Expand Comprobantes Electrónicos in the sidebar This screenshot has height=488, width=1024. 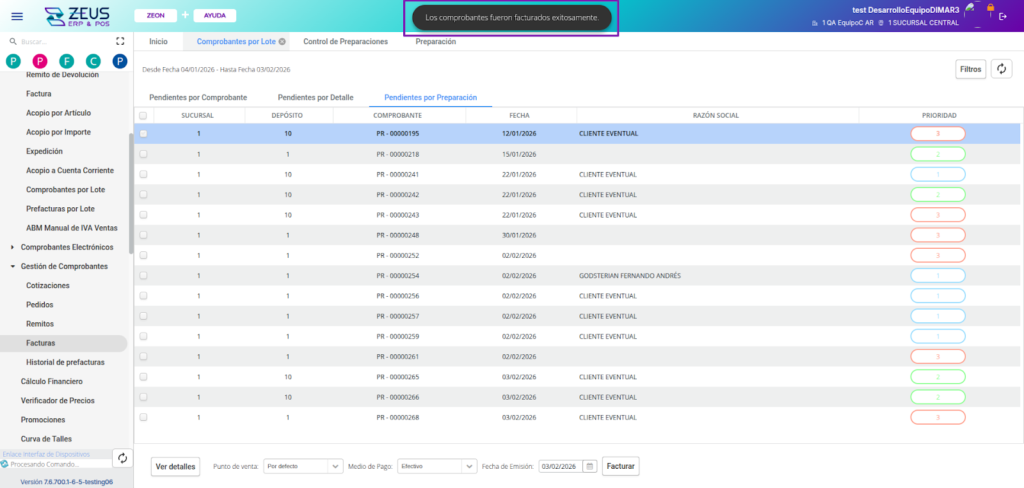11,247
